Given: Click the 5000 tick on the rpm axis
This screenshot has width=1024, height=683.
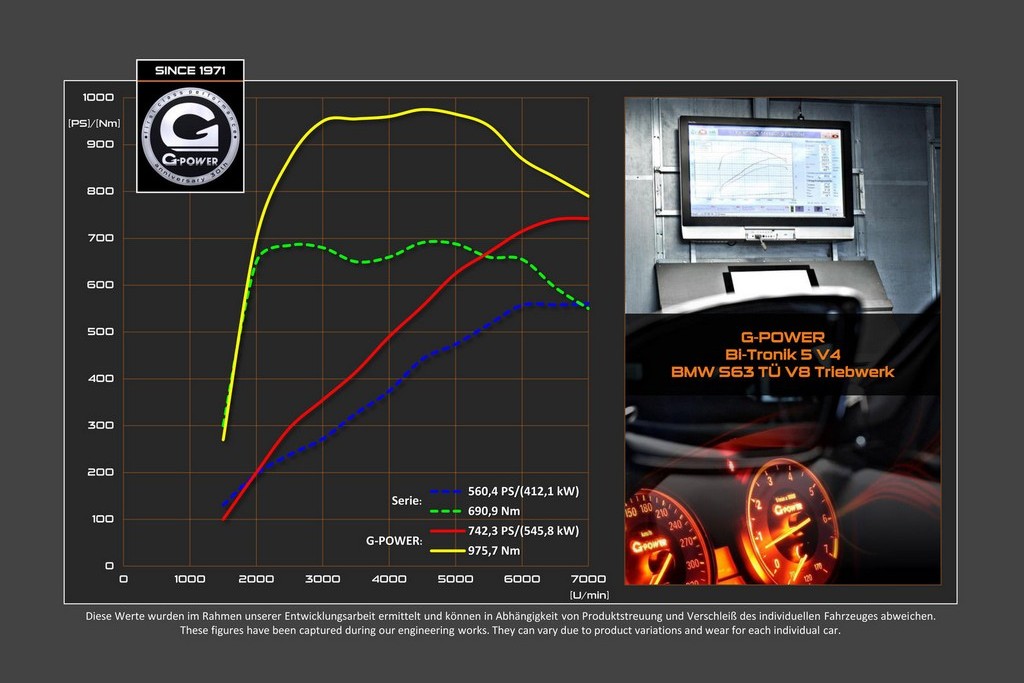Looking at the screenshot, I should pyautogui.click(x=456, y=579).
